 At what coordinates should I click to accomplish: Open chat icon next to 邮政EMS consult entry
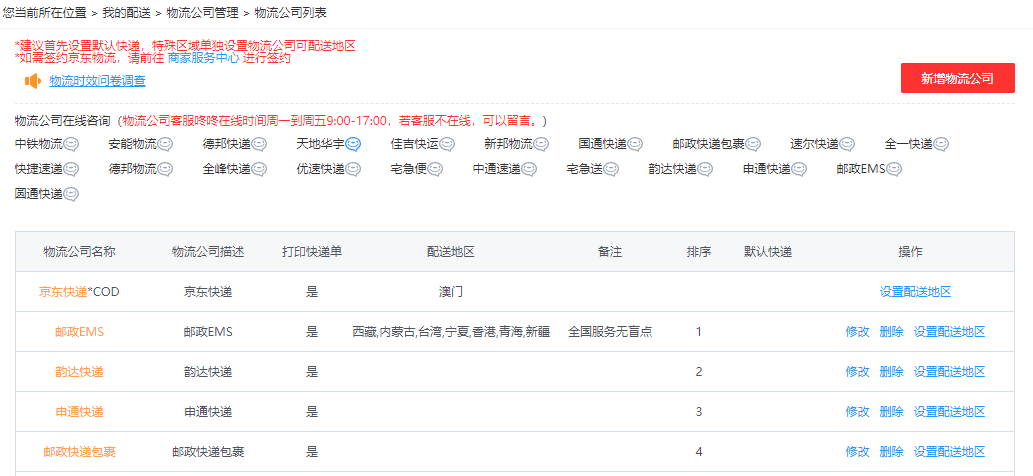[893, 169]
